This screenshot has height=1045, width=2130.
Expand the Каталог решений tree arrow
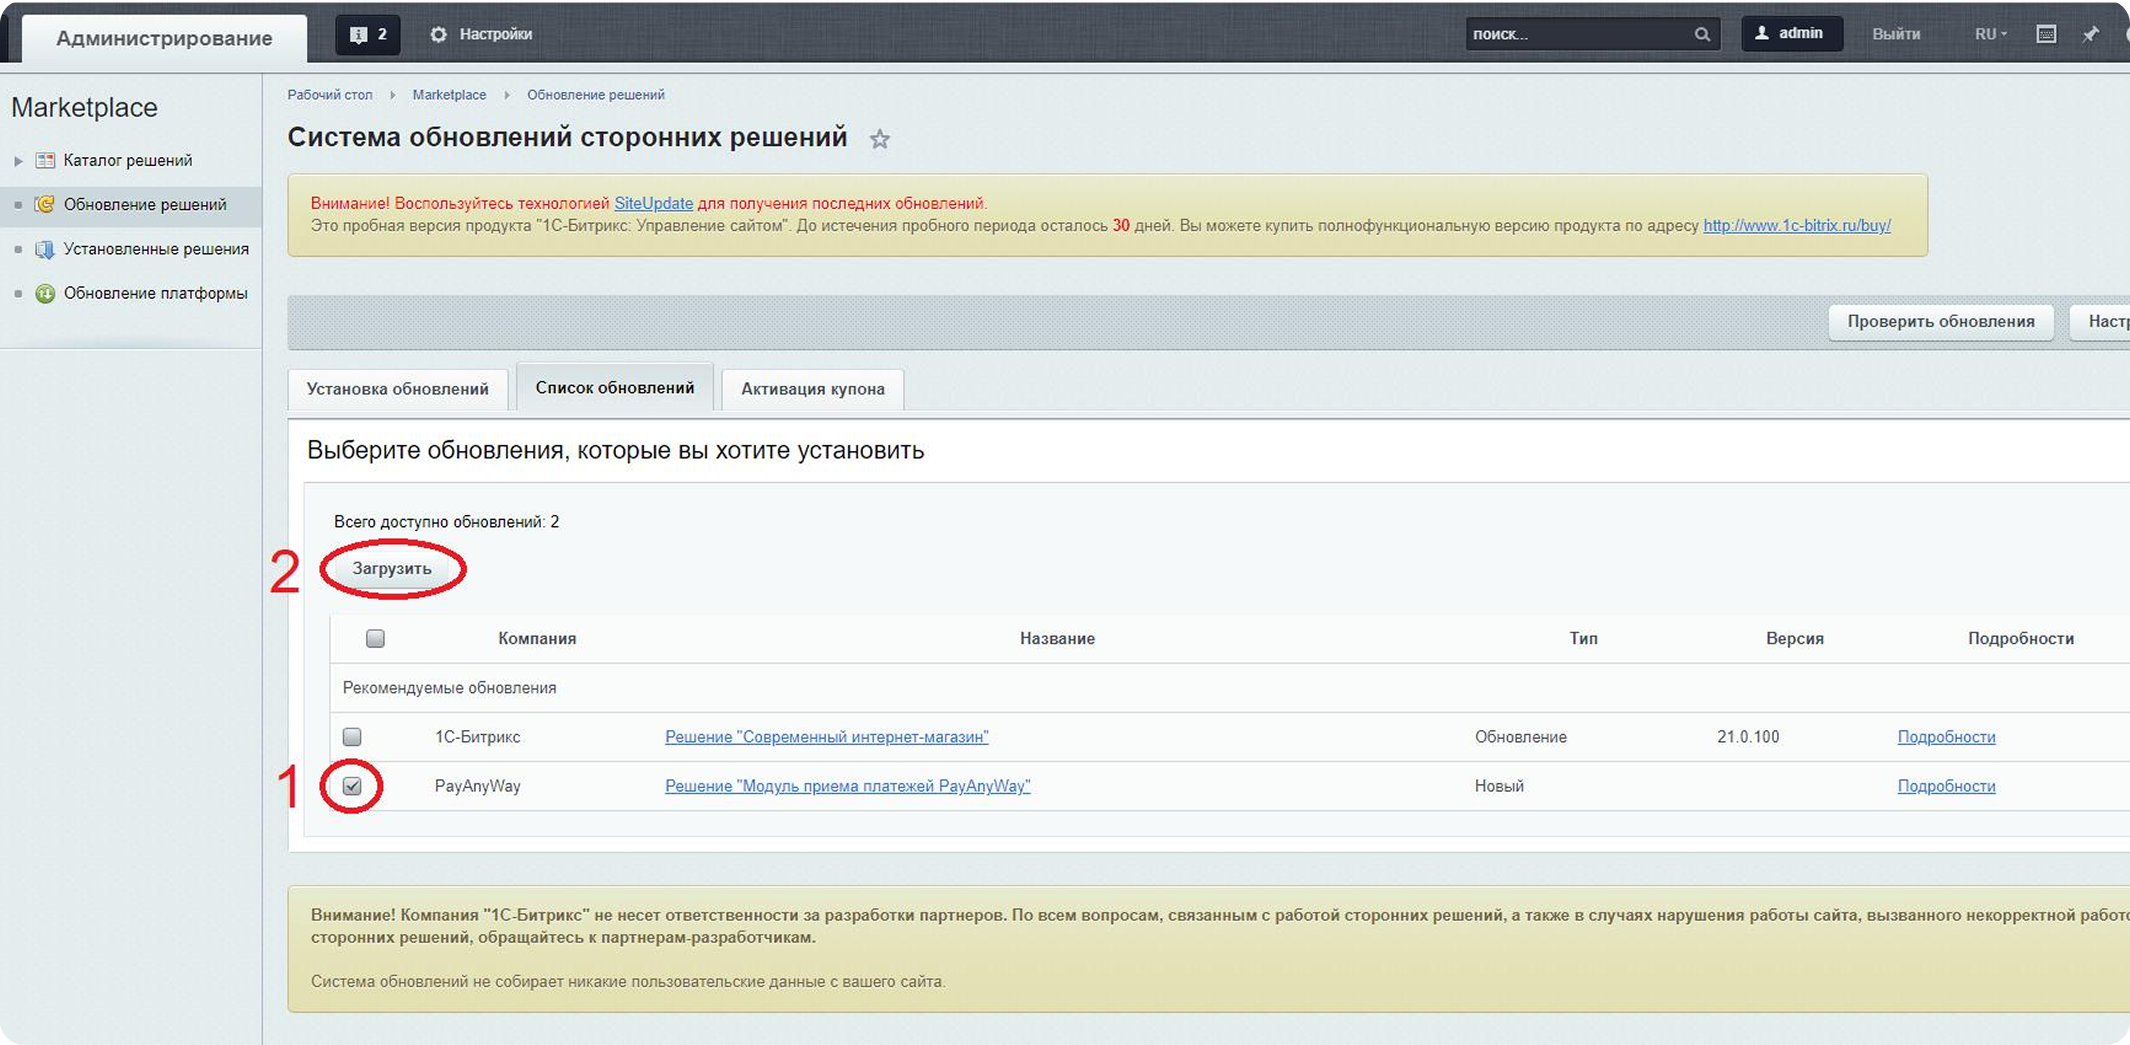point(18,161)
